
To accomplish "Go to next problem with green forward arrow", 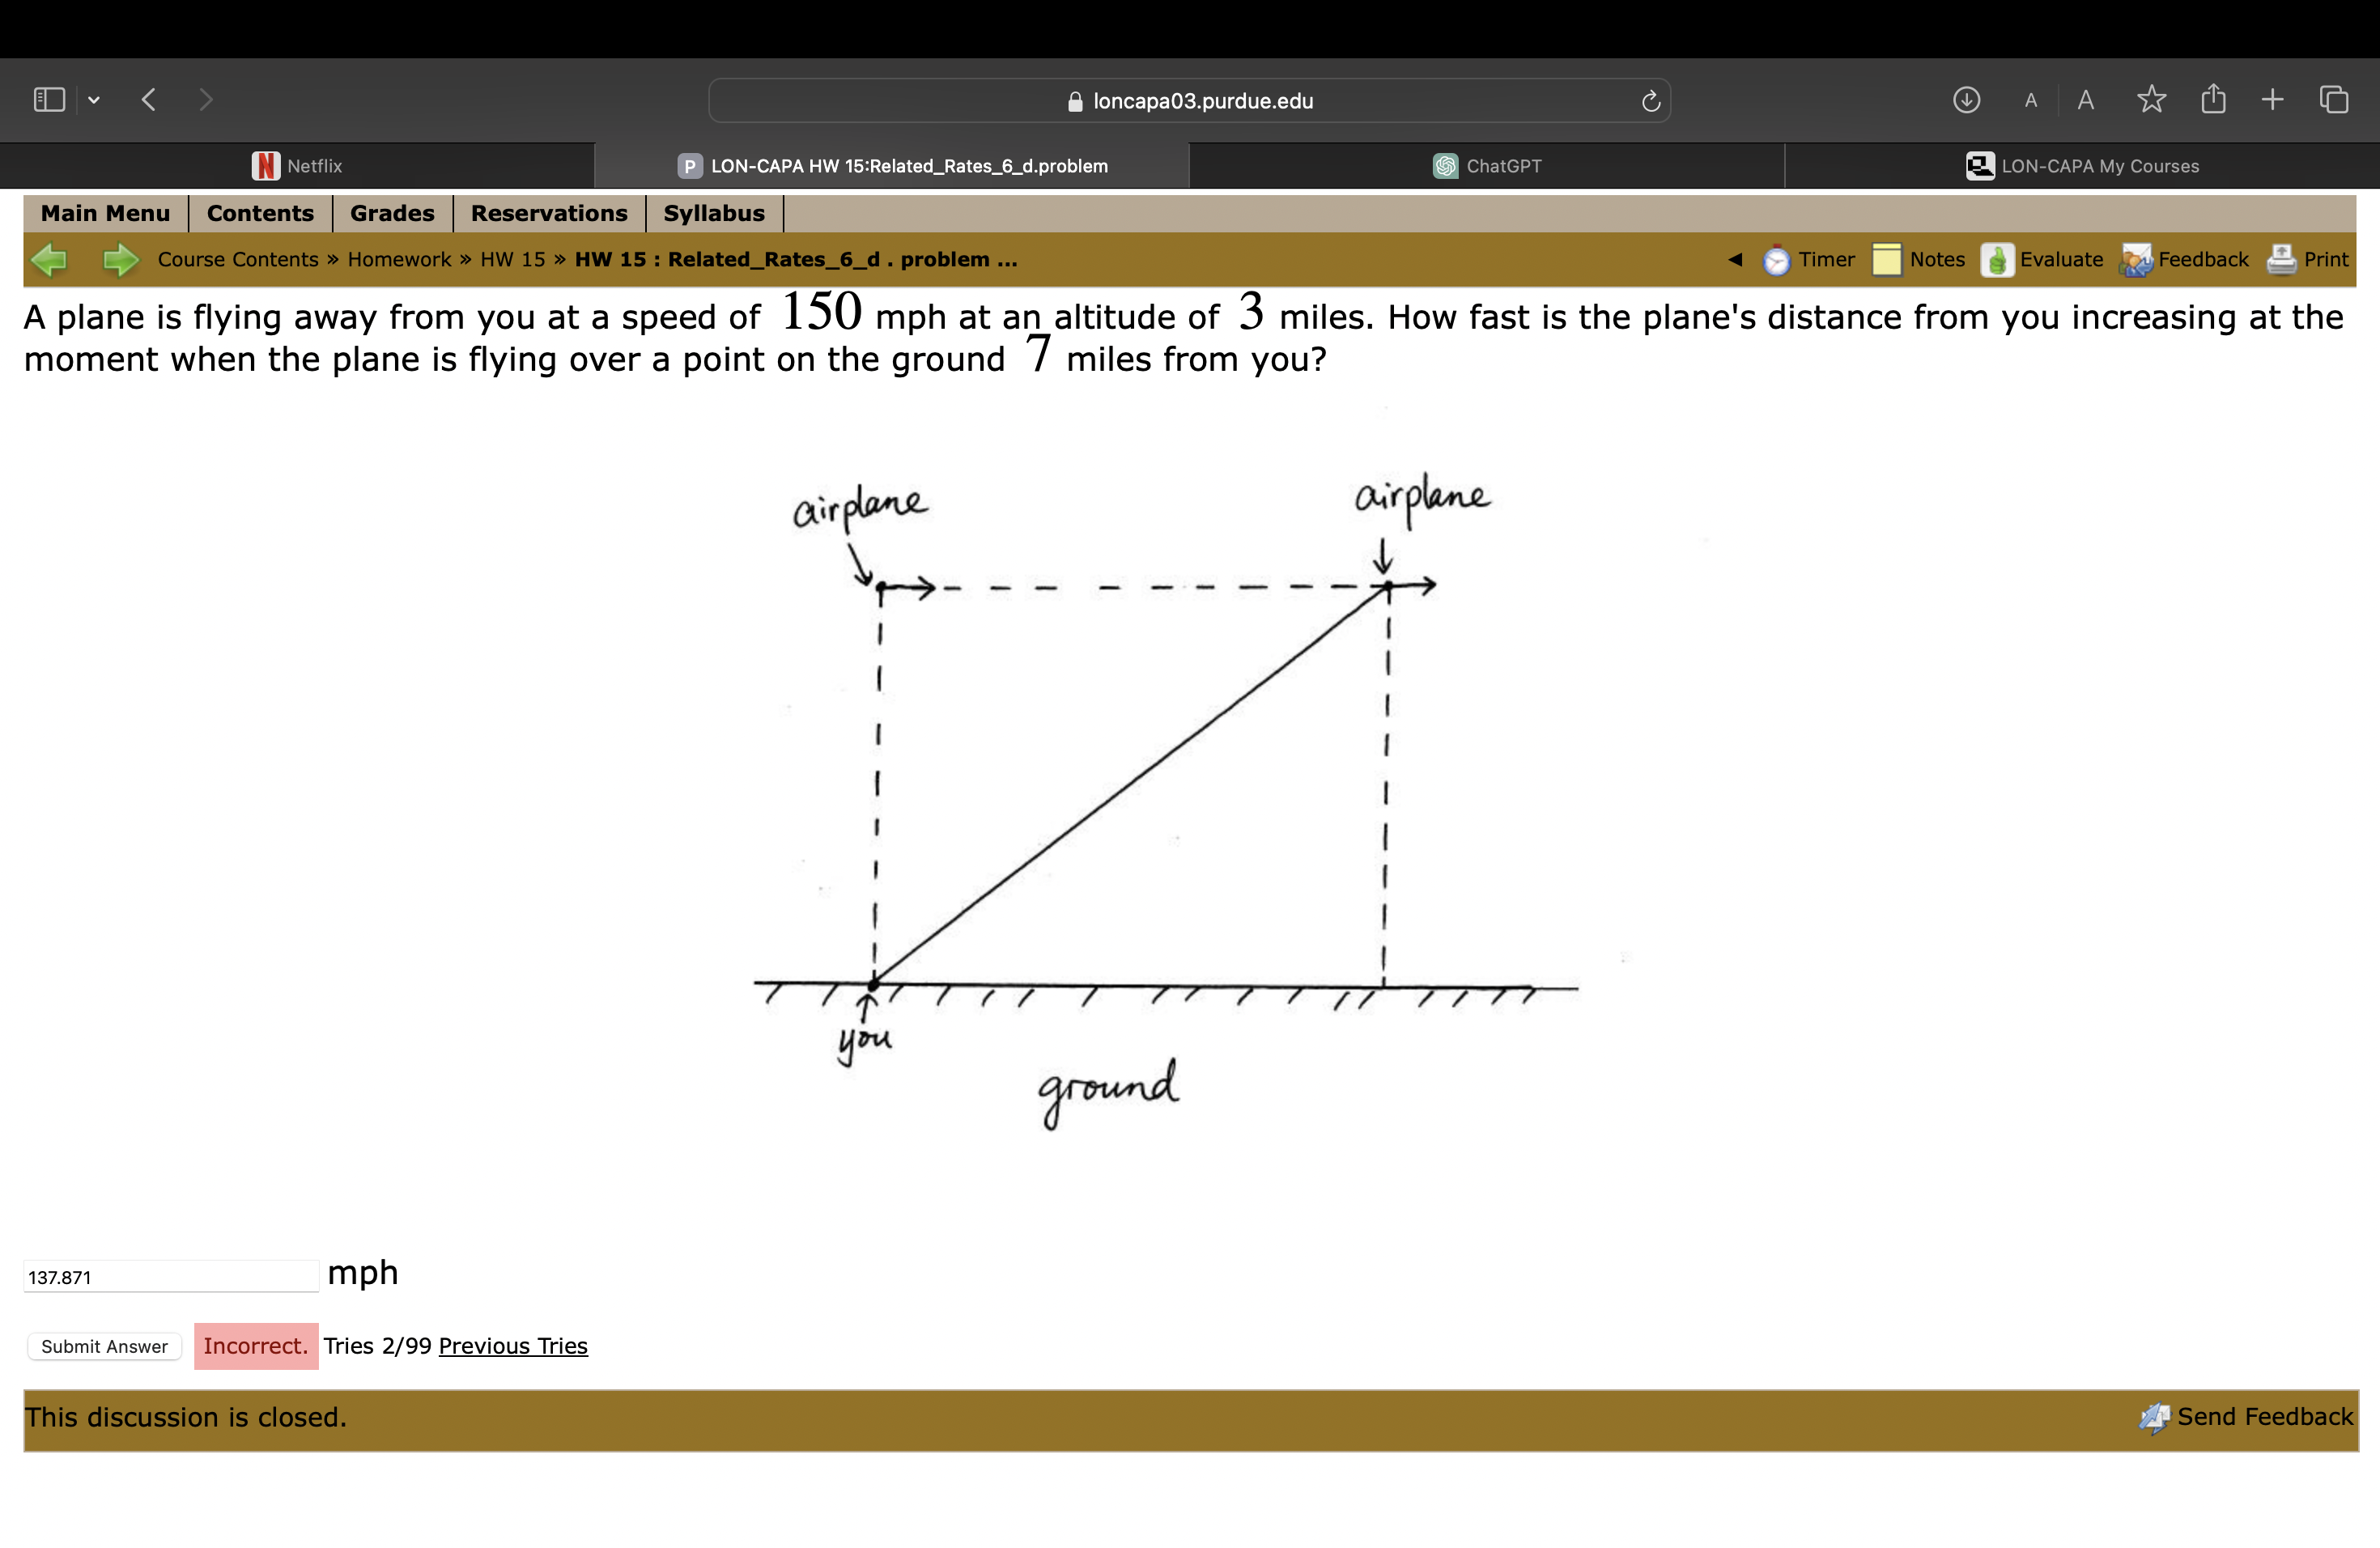I will pyautogui.click(x=120, y=259).
